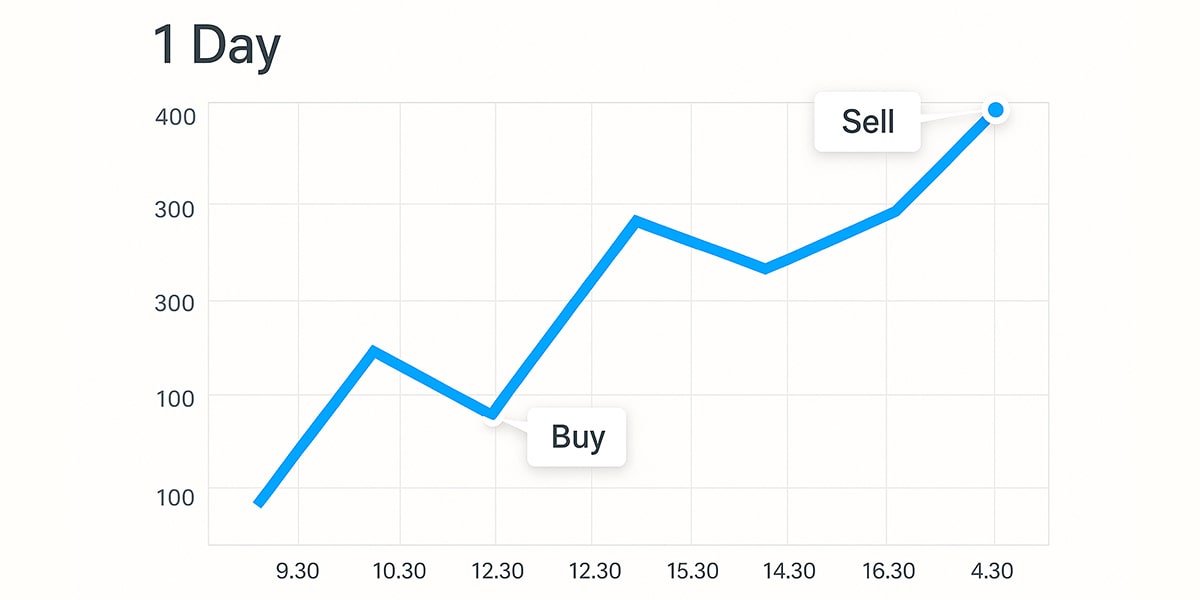Select the 9.30 x-axis time label
This screenshot has width=1200, height=600.
[298, 572]
